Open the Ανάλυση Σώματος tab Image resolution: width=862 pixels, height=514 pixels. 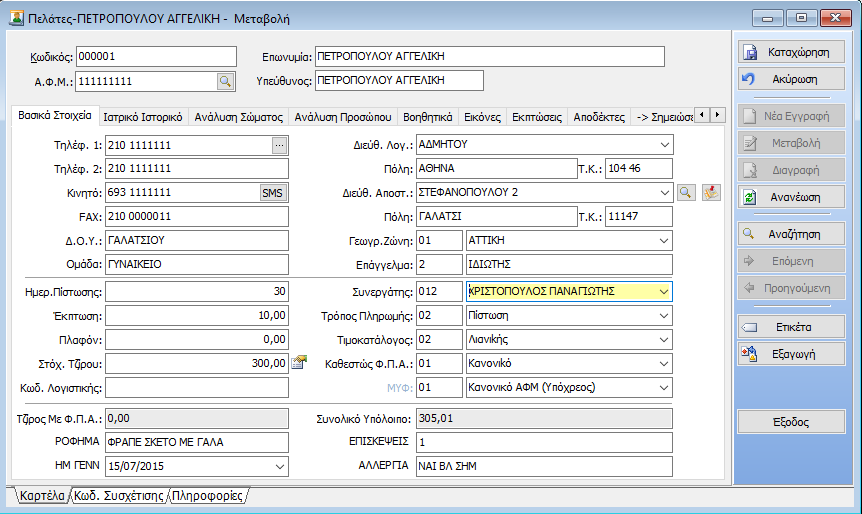pyautogui.click(x=239, y=117)
